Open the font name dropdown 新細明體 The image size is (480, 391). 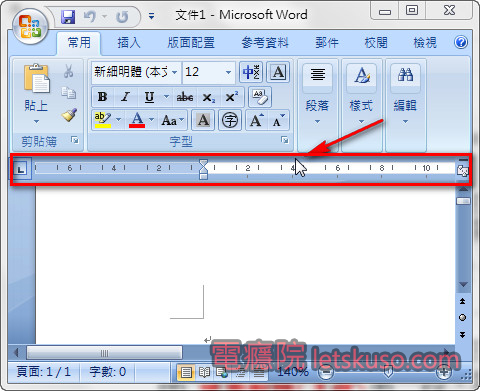point(174,72)
